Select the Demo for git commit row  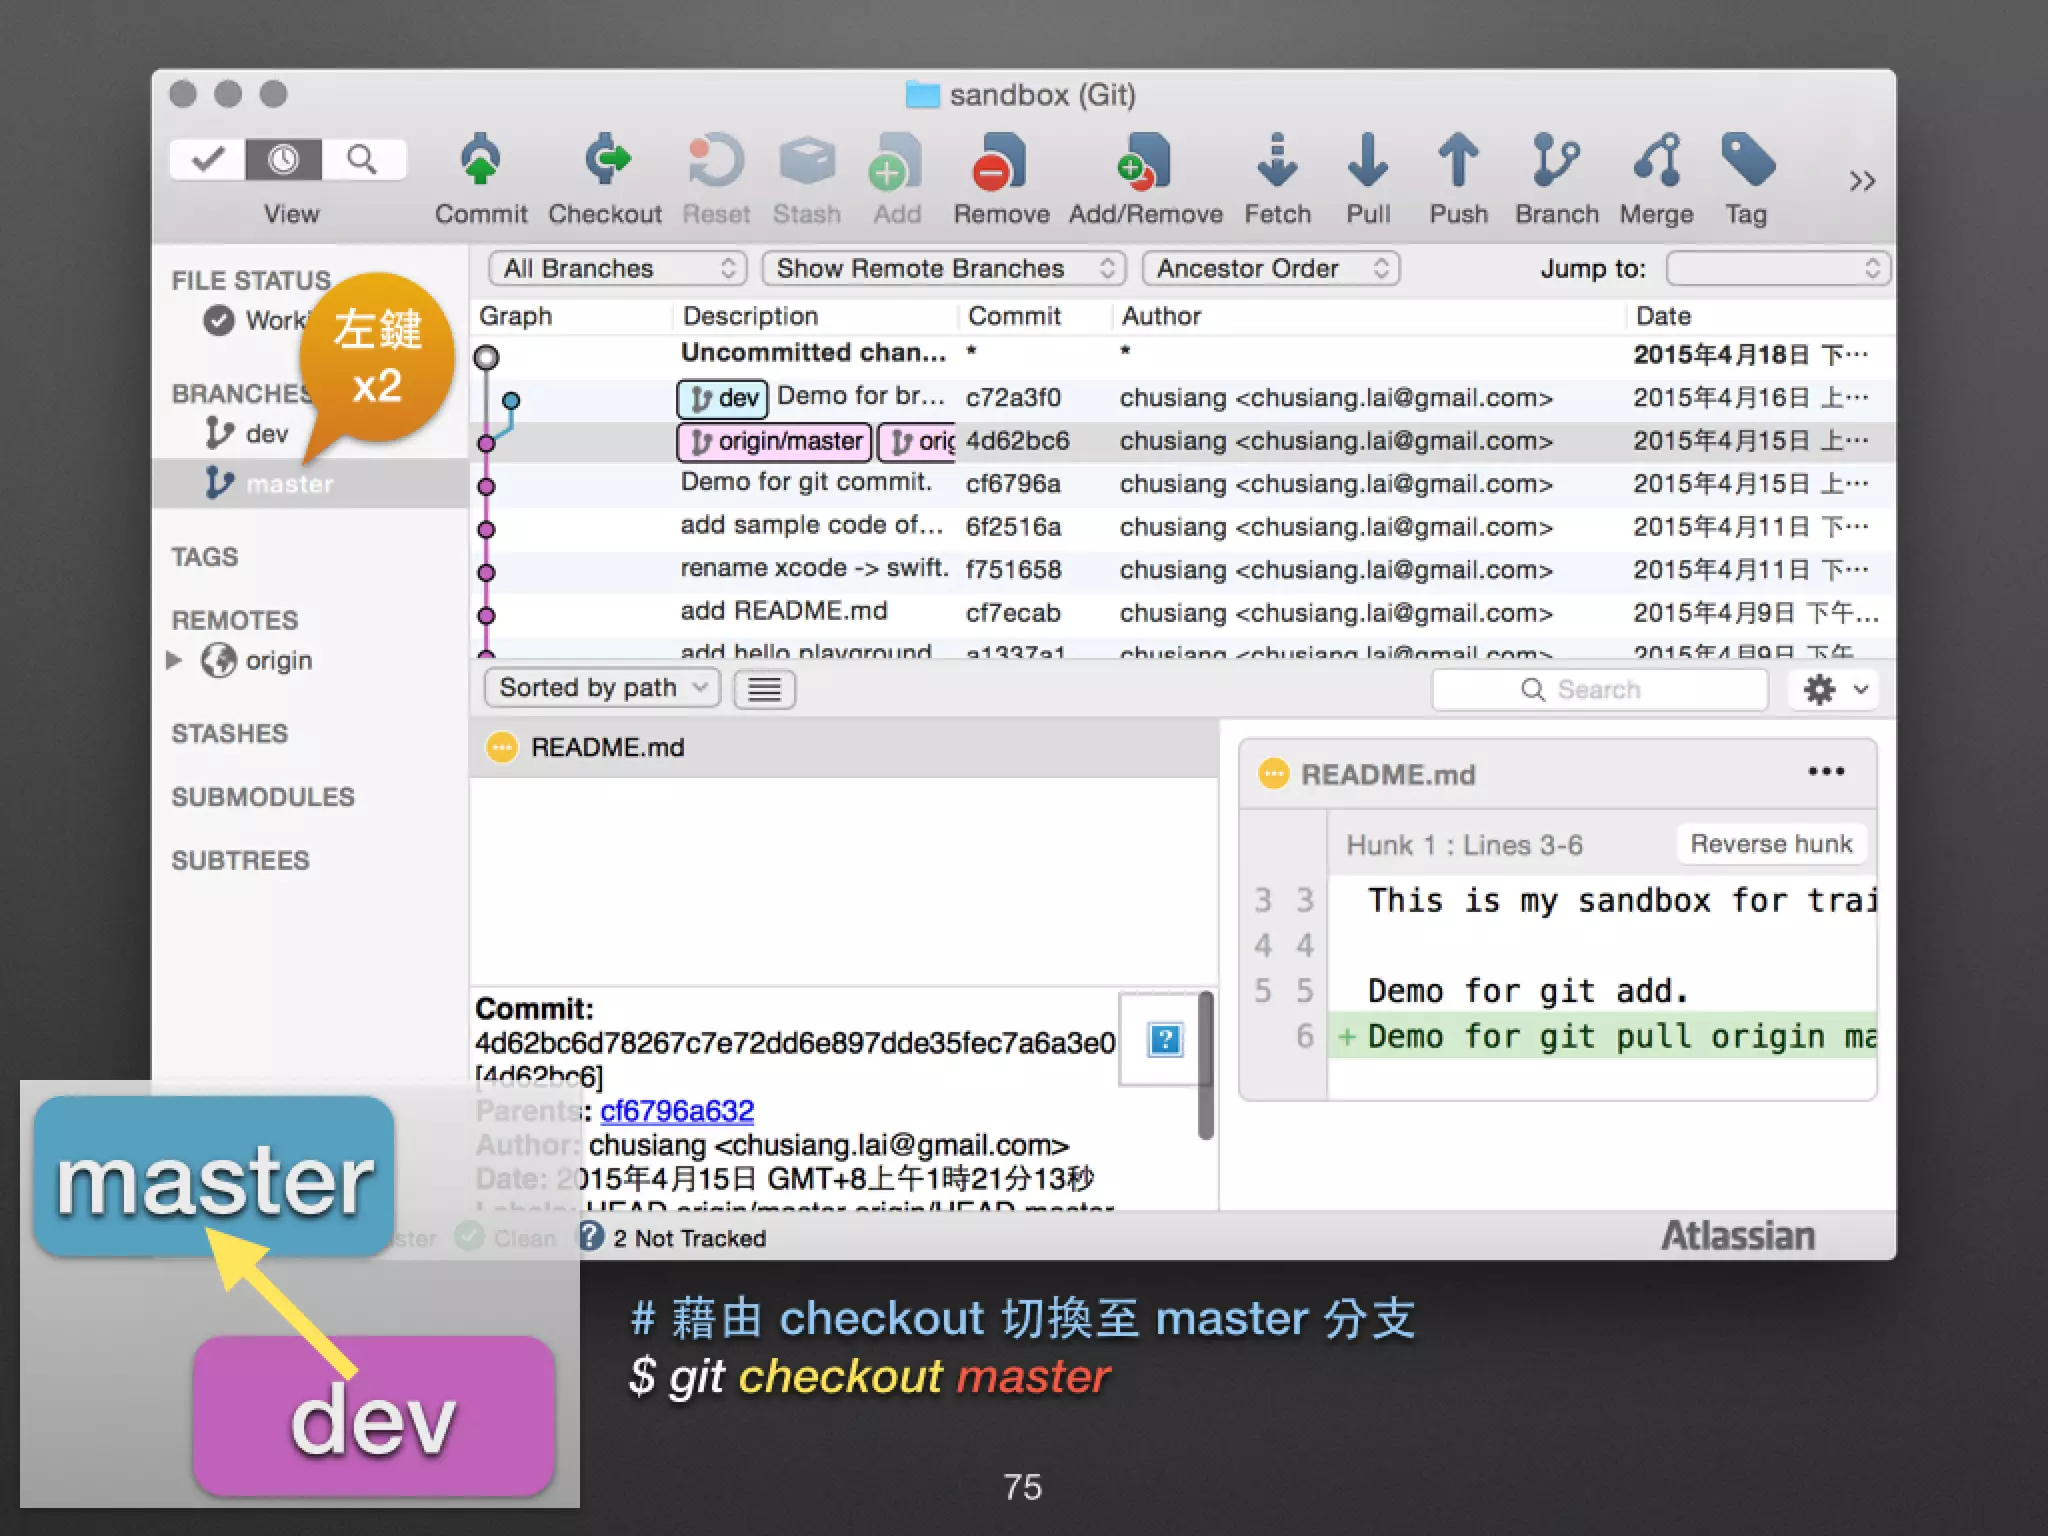click(x=806, y=483)
